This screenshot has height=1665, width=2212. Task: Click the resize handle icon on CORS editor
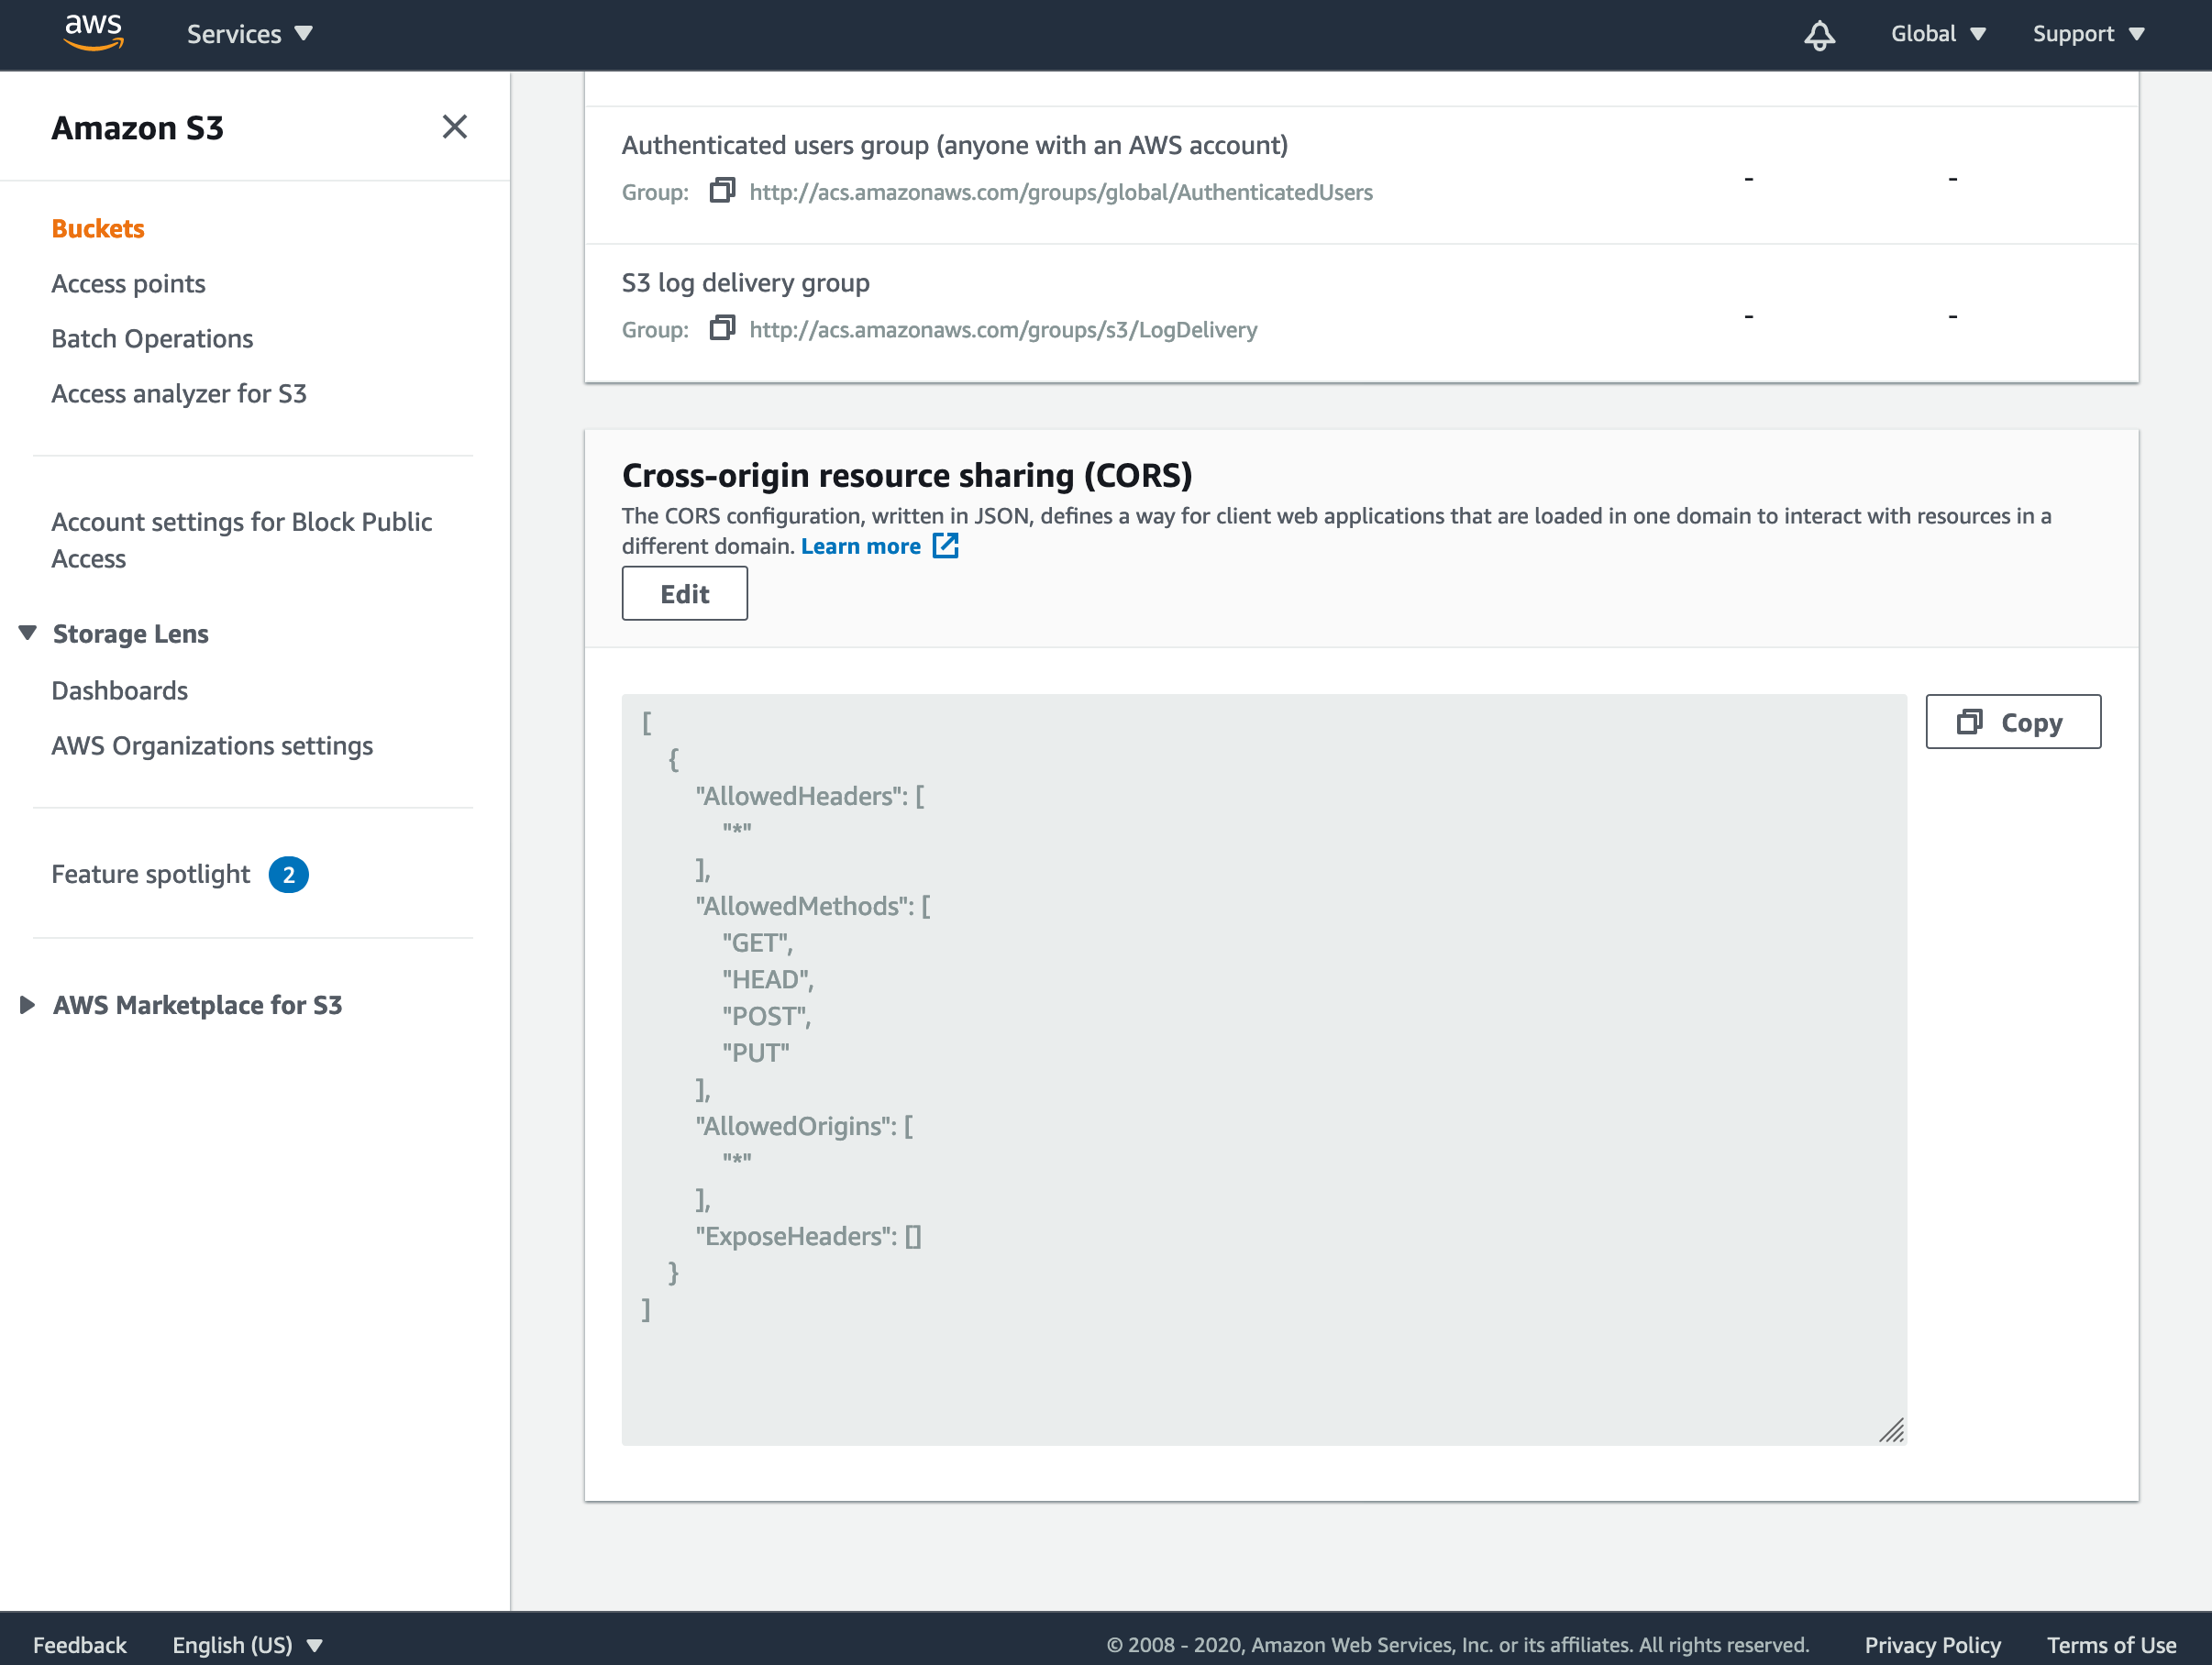[x=1892, y=1428]
